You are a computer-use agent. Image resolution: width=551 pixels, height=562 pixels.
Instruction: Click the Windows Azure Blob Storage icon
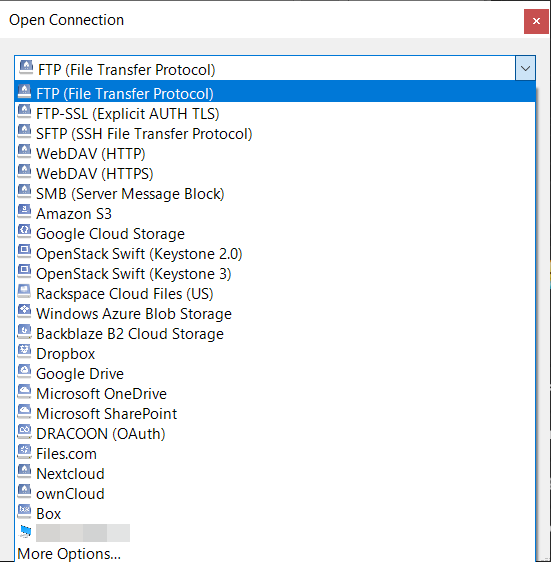[24, 311]
